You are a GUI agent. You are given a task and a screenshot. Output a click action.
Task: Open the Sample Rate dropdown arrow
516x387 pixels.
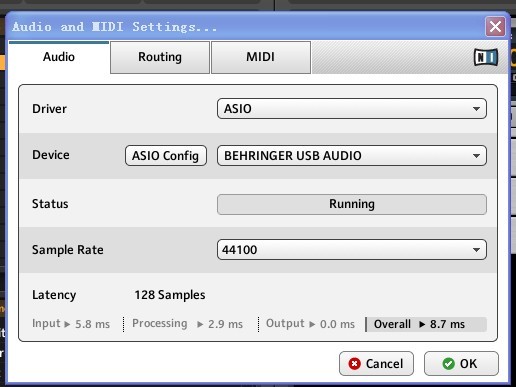(476, 250)
